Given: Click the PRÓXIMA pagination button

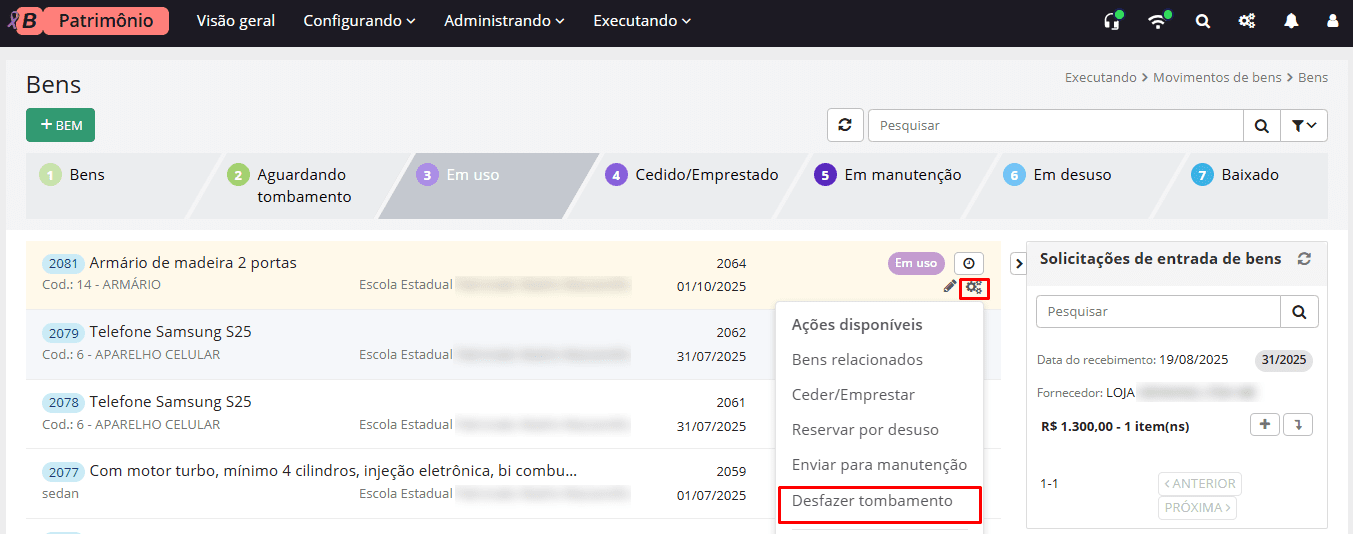Looking at the screenshot, I should point(1198,508).
